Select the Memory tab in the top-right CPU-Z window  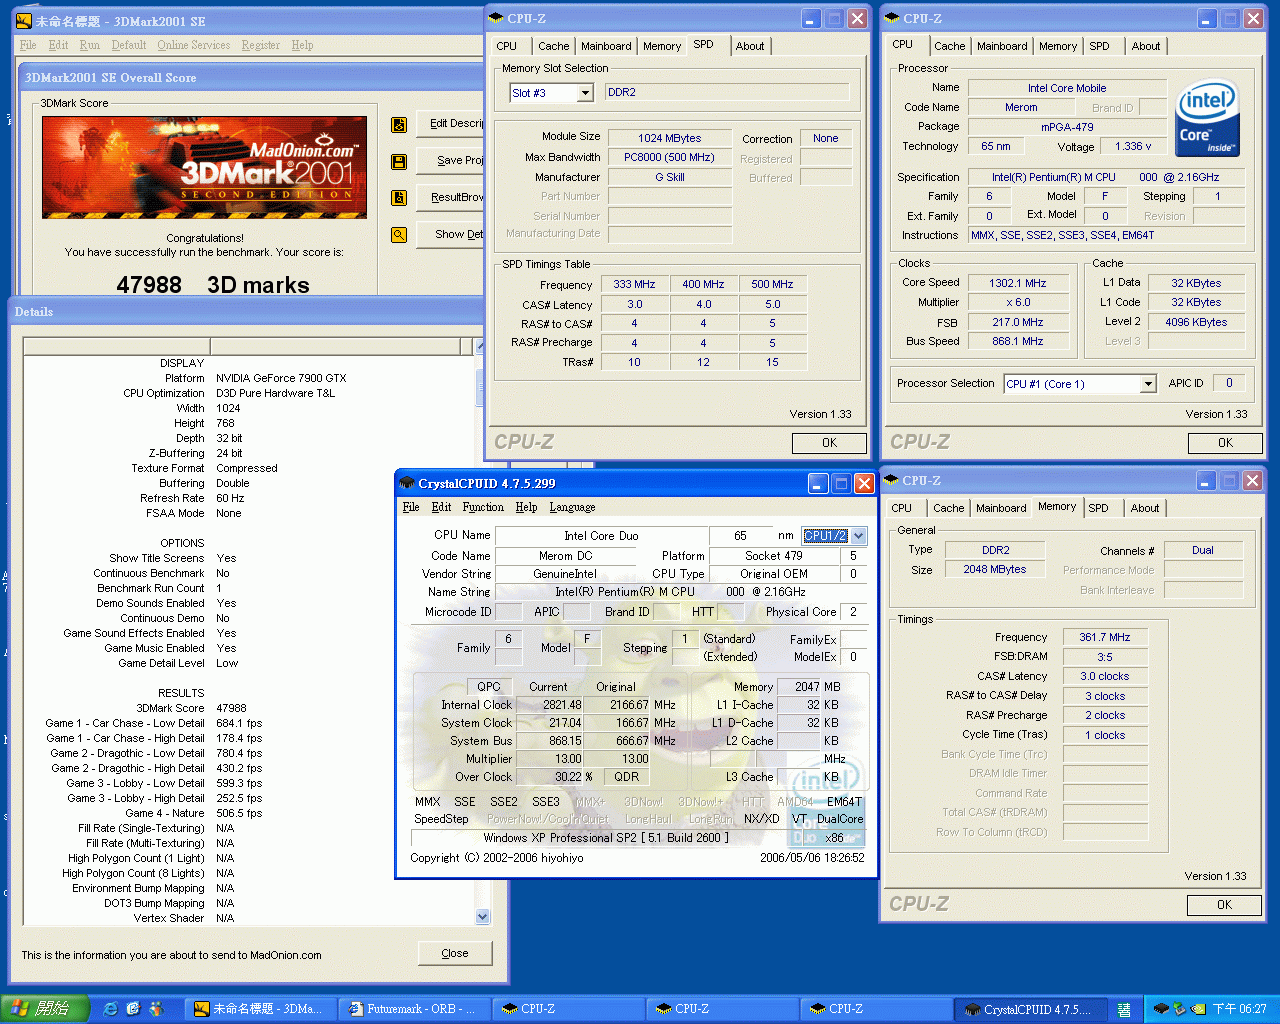coord(1058,46)
